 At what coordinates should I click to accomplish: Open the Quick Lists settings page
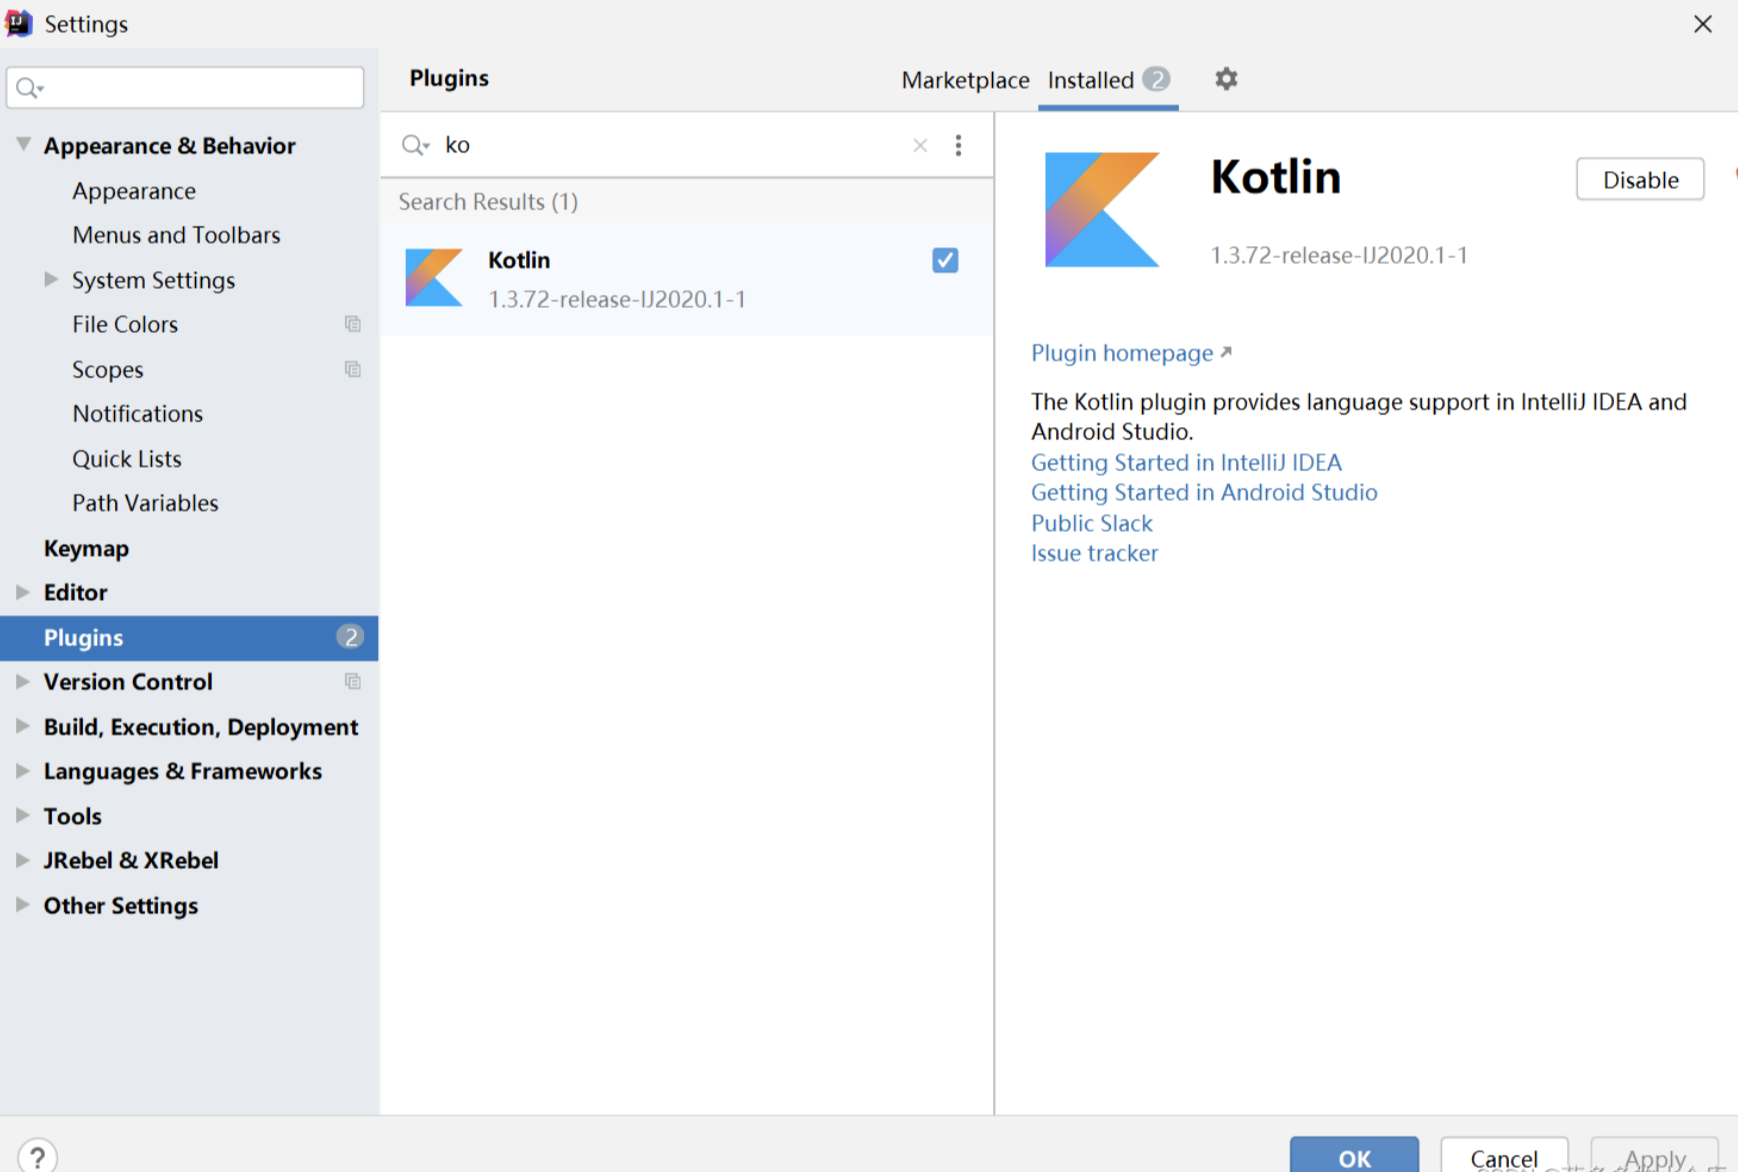(127, 459)
